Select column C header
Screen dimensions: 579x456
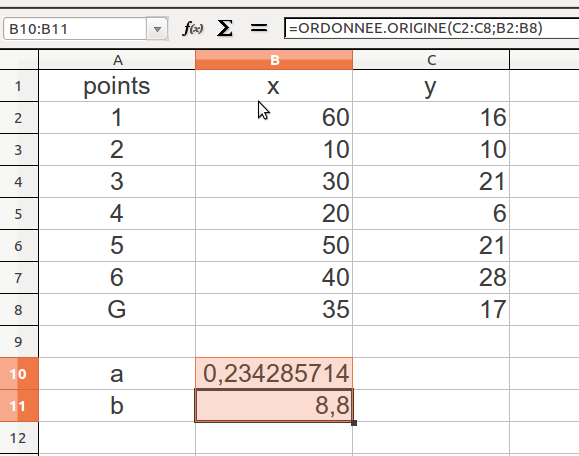click(431, 60)
